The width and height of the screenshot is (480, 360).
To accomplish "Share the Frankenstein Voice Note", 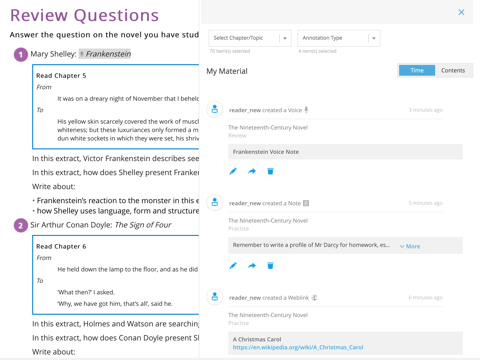I will [x=252, y=171].
